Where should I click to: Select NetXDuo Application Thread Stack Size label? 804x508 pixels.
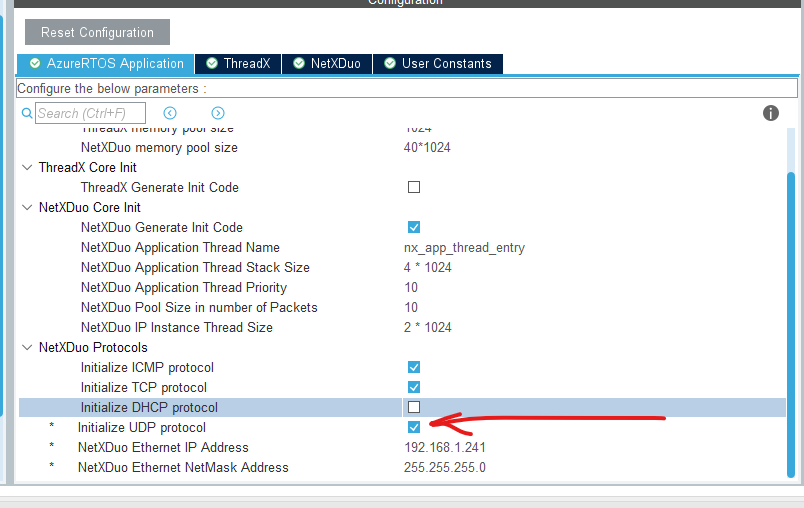[x=195, y=268]
